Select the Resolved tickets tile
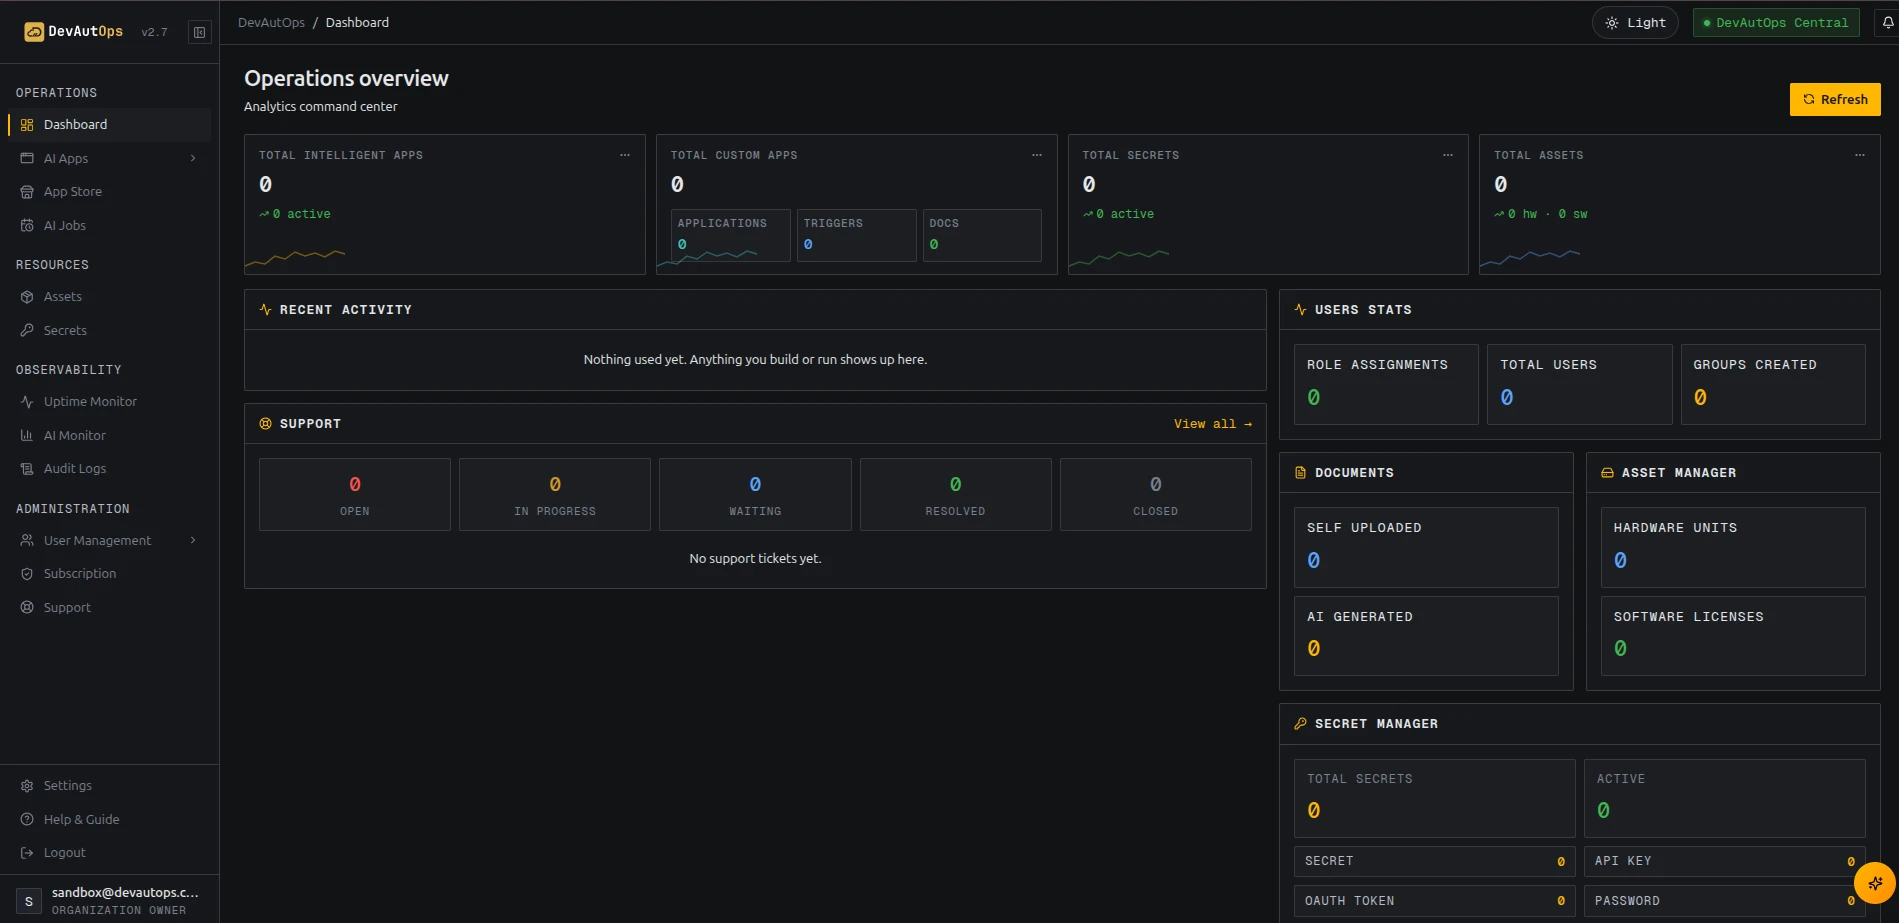The width and height of the screenshot is (1899, 923). pyautogui.click(x=955, y=495)
